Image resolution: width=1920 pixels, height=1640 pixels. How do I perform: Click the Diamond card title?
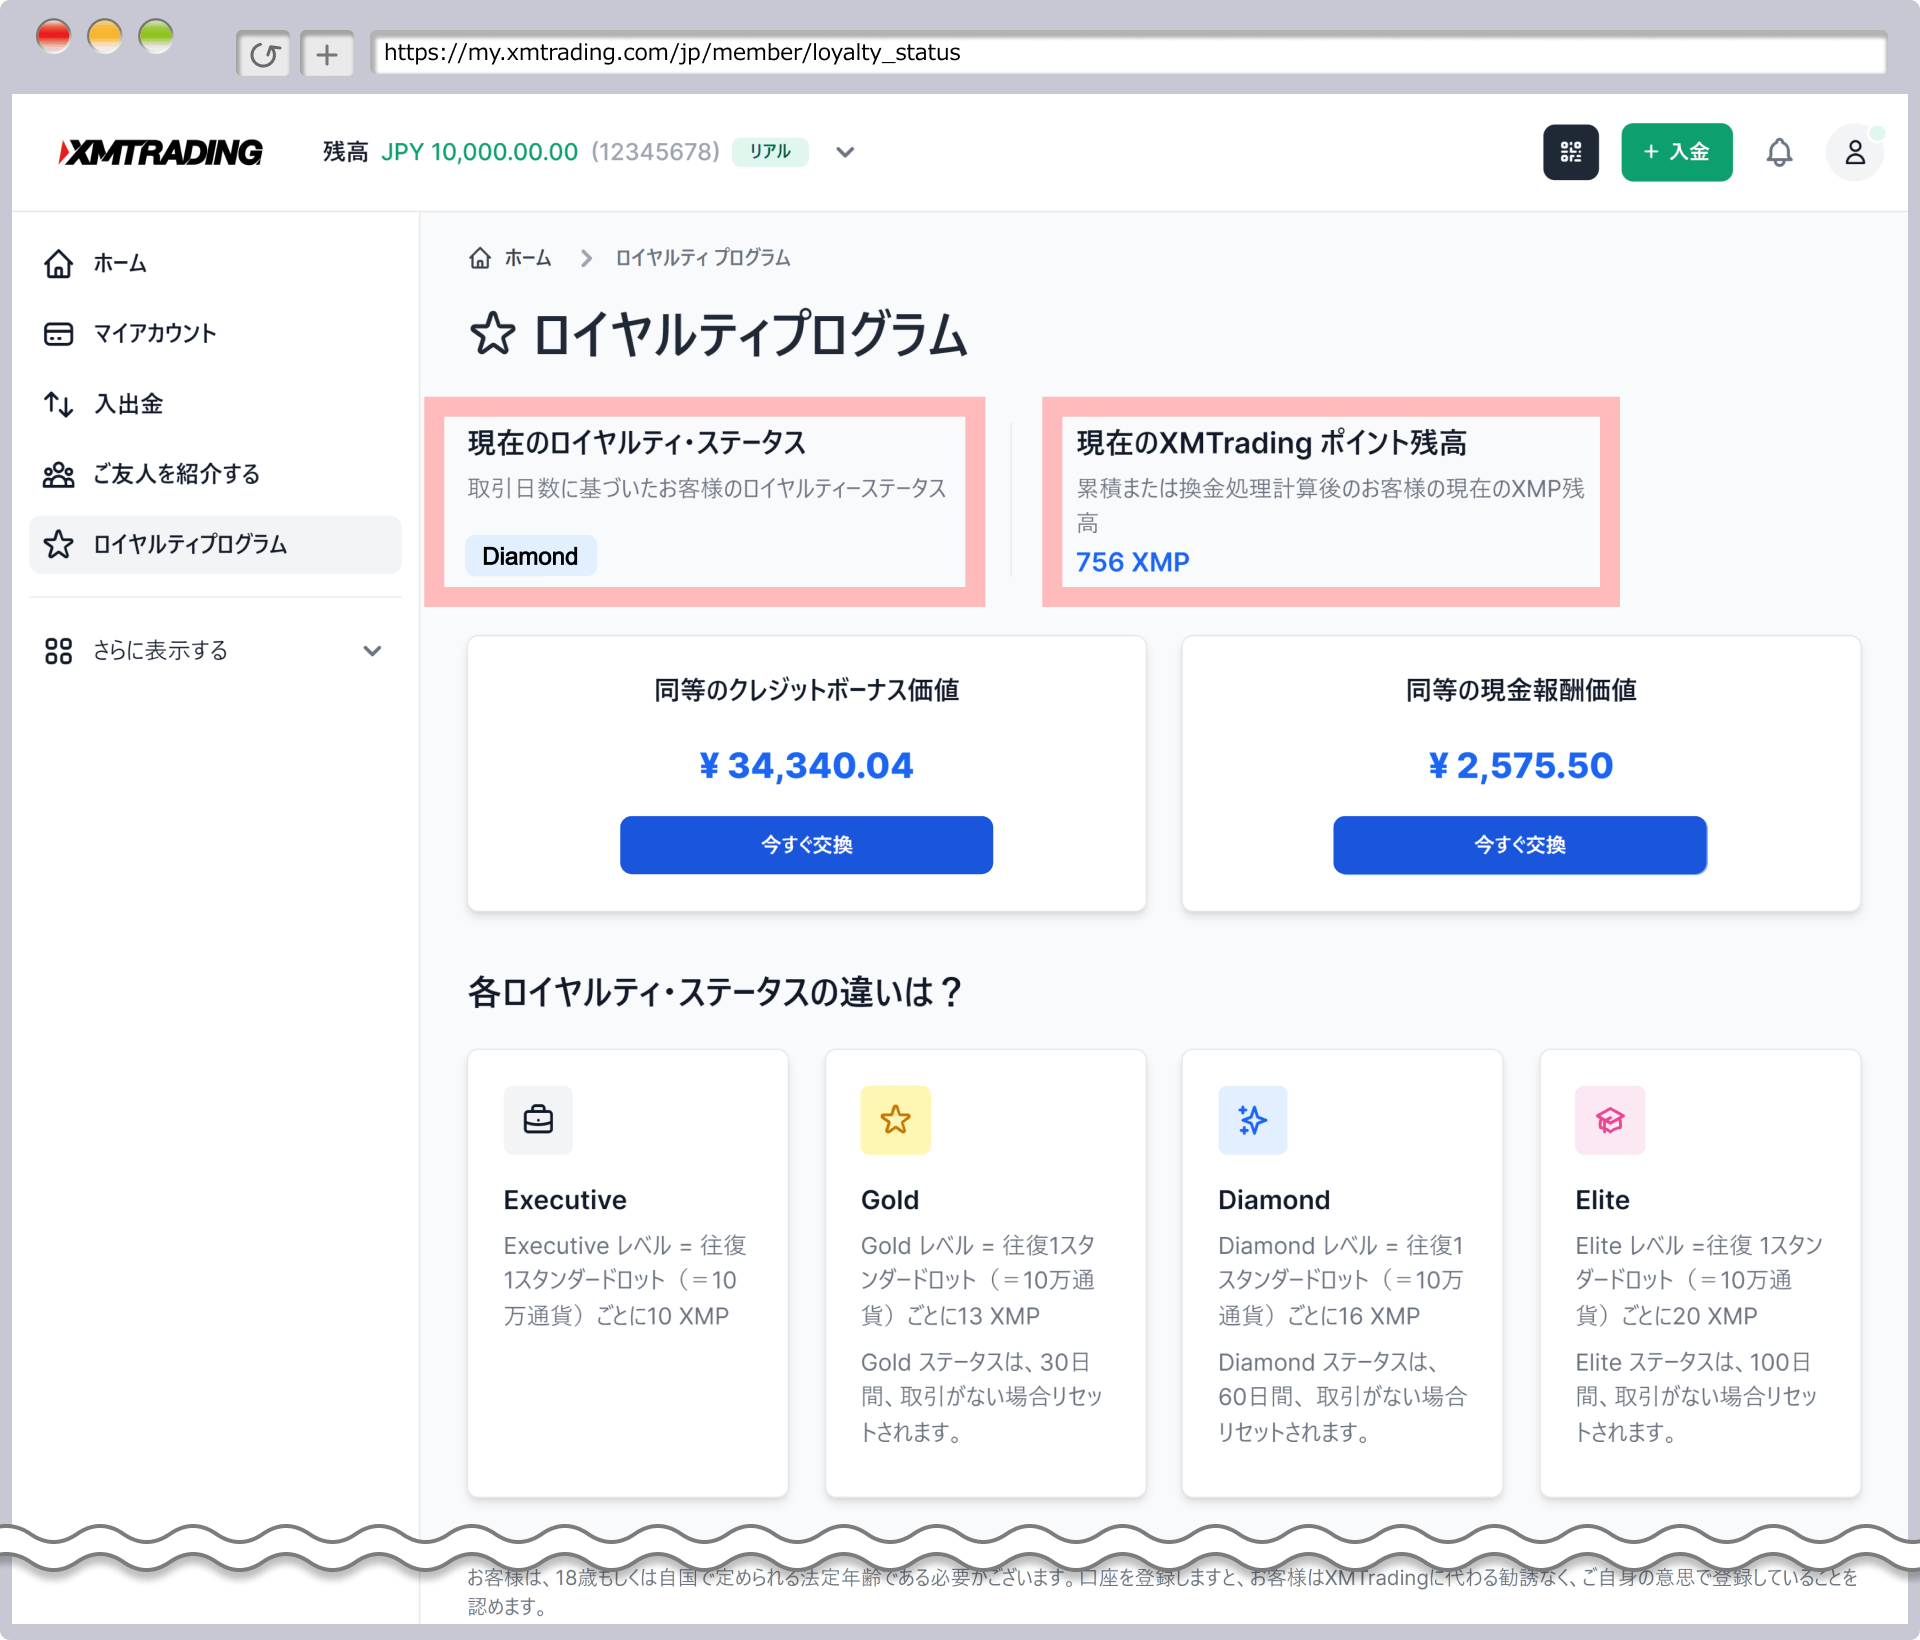coord(1274,1200)
